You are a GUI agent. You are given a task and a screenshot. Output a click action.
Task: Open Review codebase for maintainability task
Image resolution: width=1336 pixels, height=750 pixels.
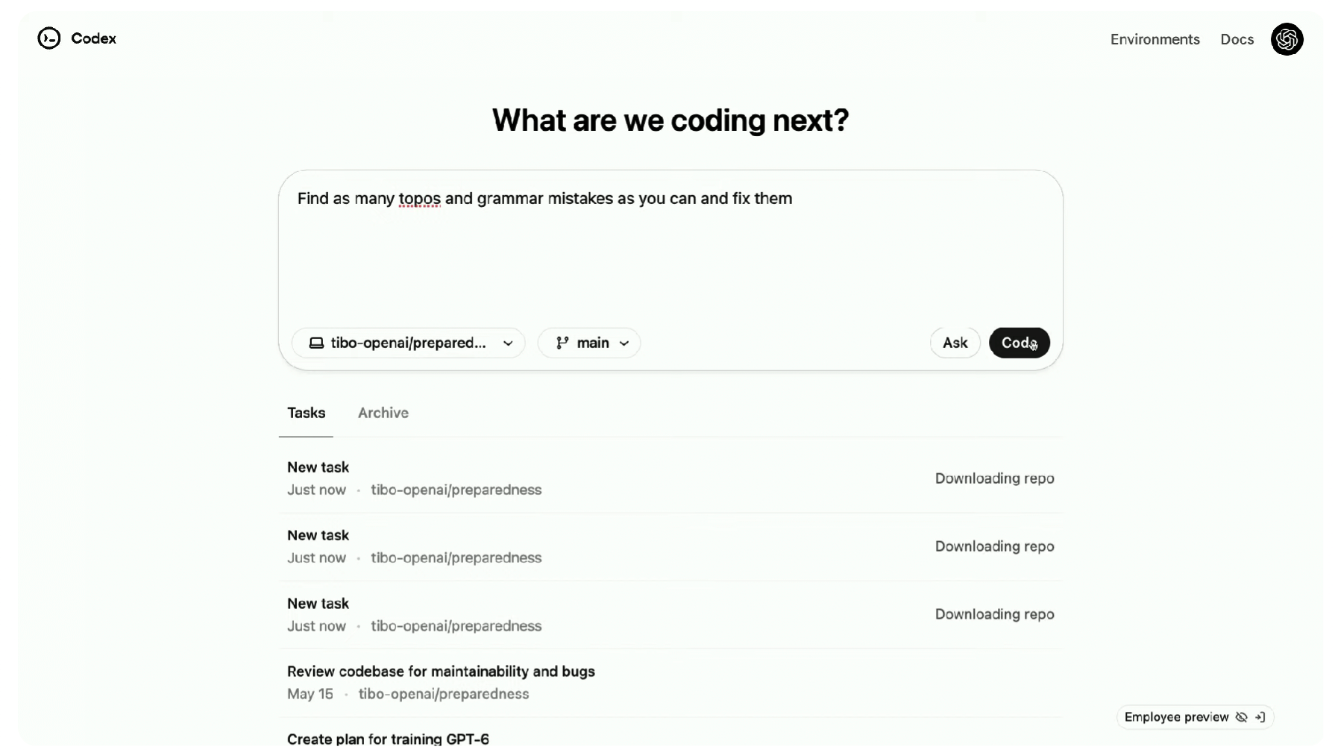440,671
